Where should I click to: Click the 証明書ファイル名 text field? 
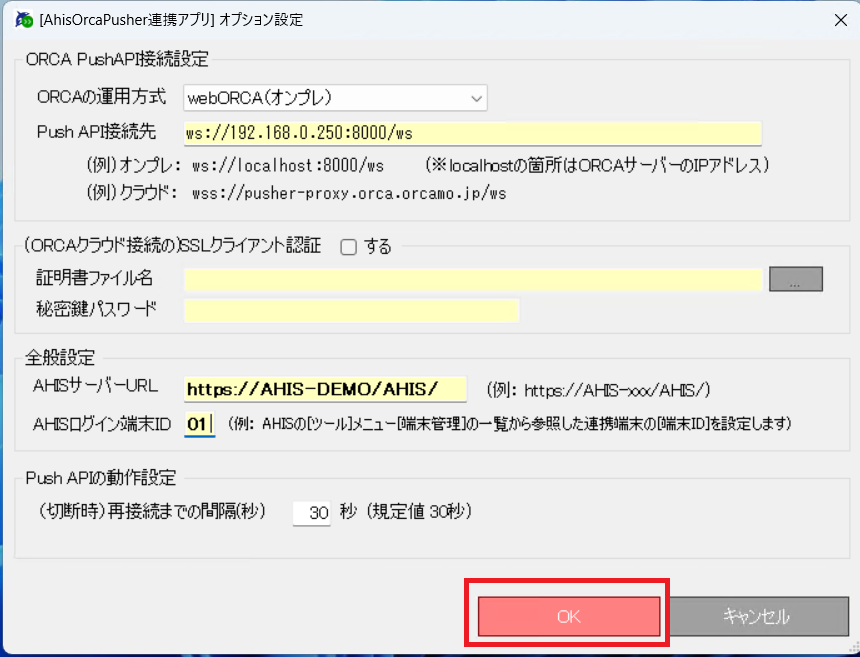click(473, 279)
